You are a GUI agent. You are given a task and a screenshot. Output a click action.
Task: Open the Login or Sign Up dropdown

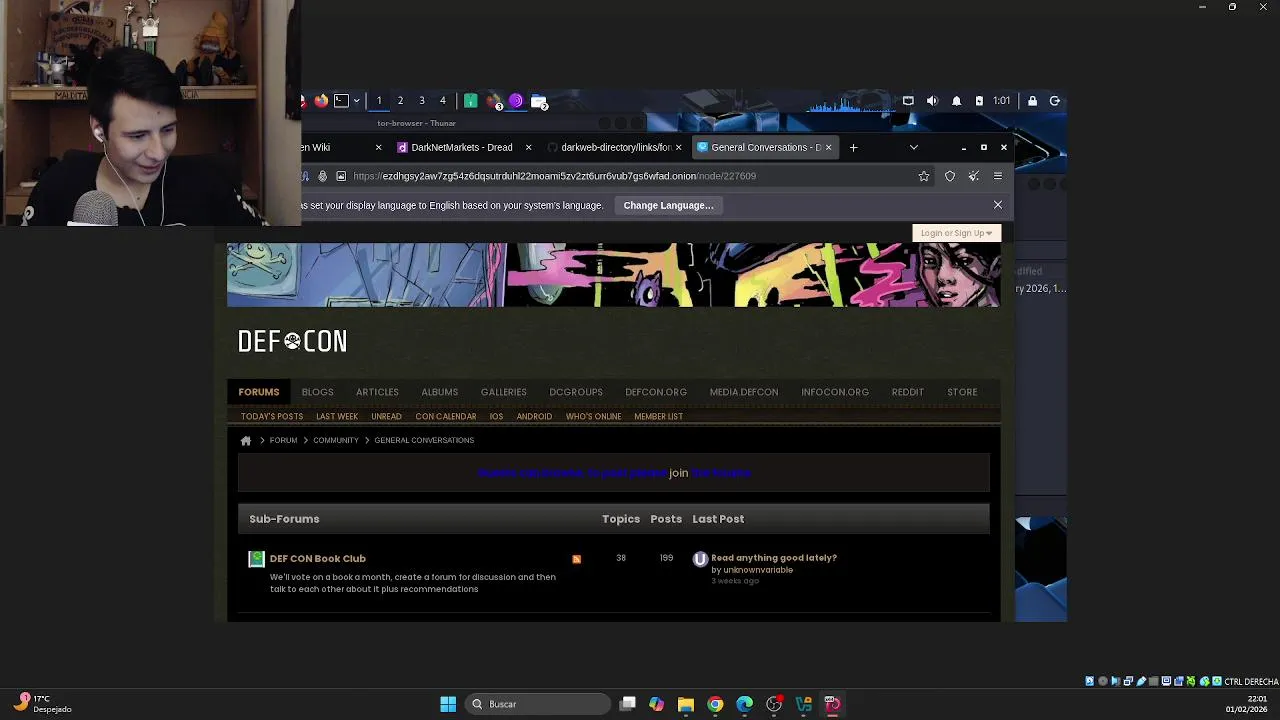coord(956,233)
